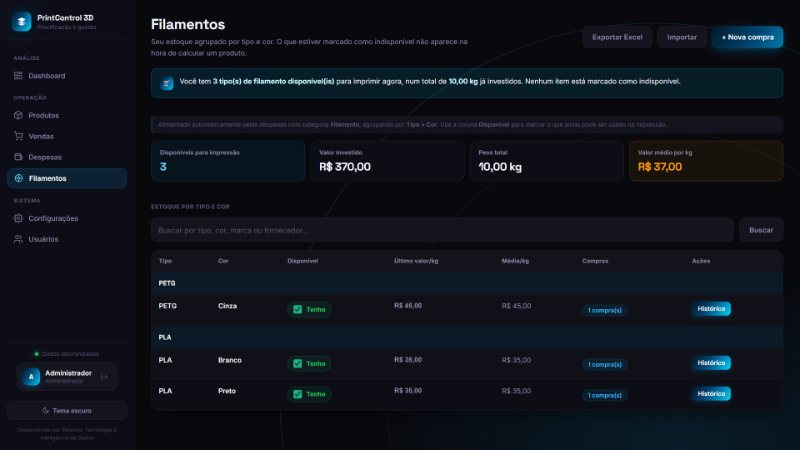Click 1 compra(s) badge for PLA Preto
This screenshot has width=800, height=450.
(605, 395)
